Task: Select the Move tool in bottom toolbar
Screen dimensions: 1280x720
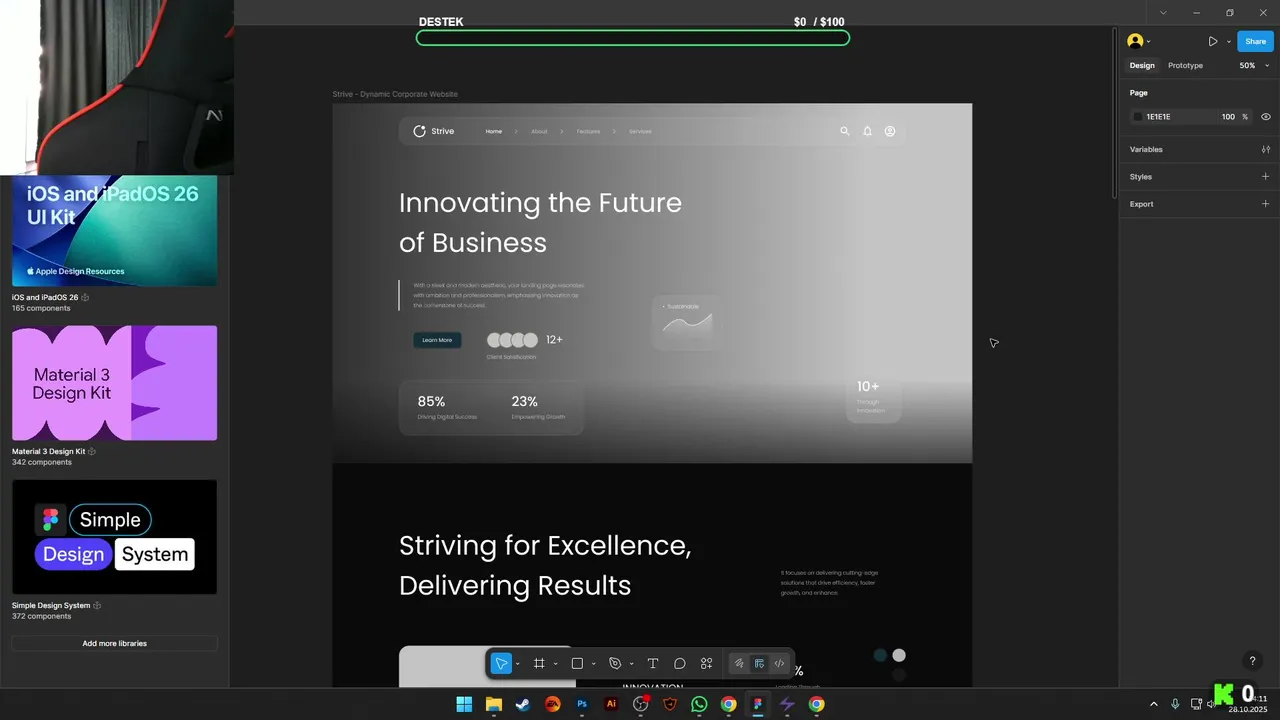Action: click(x=501, y=663)
